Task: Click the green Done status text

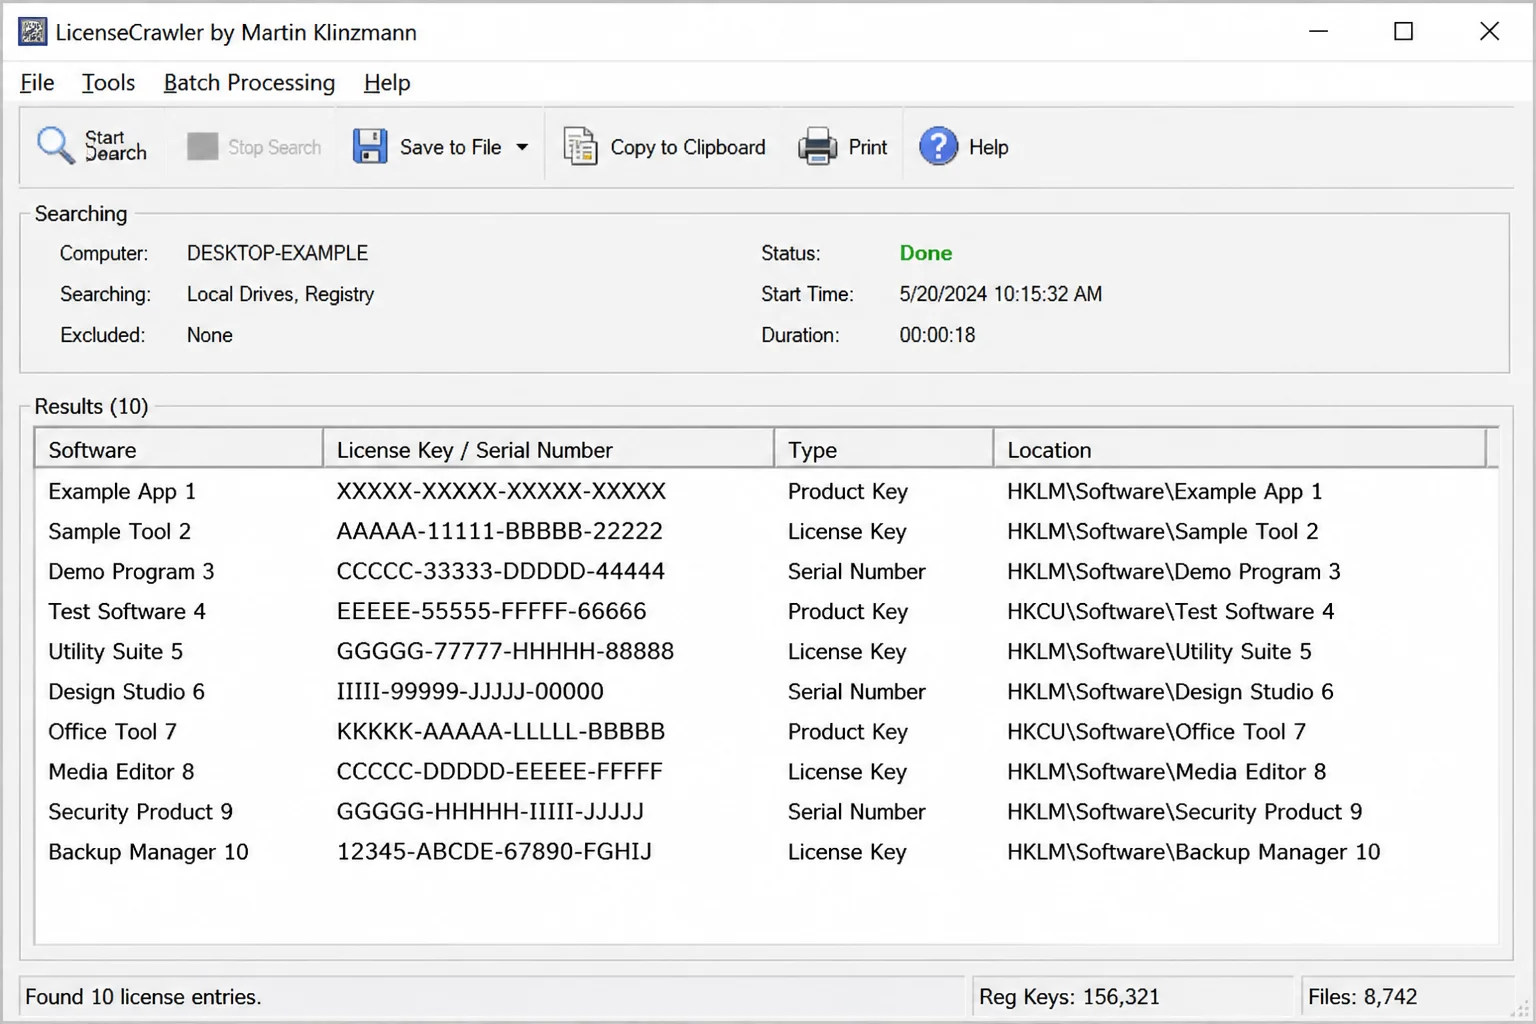Action: point(925,253)
